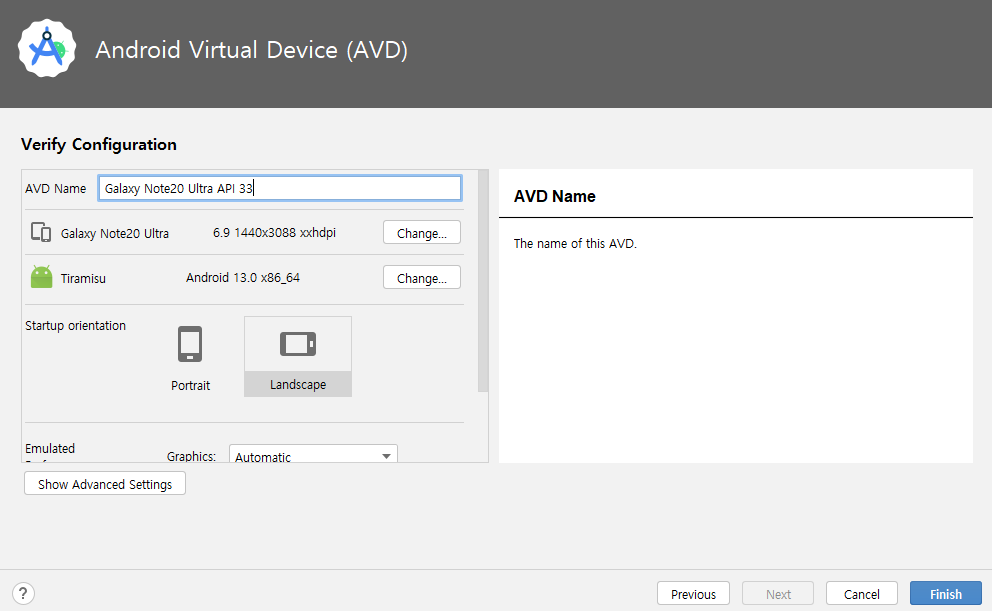Viewport: 992px width, 611px height.
Task: Click the AVD Name text field
Action: coord(280,188)
